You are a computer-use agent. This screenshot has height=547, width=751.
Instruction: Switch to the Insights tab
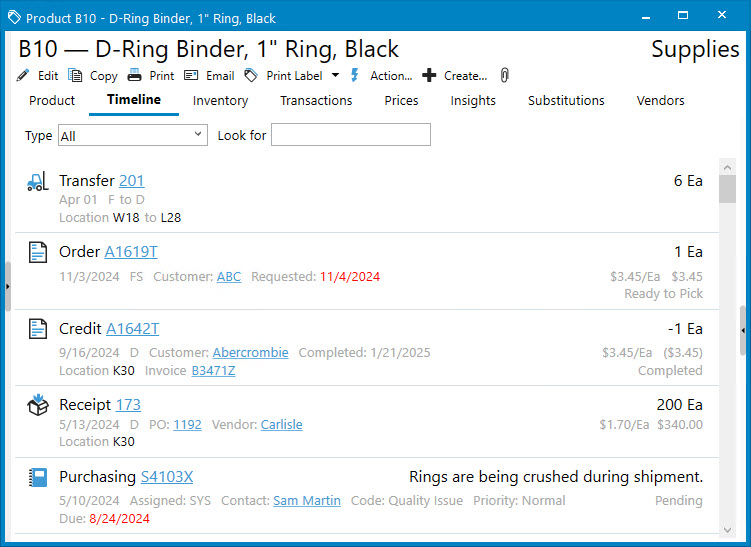click(473, 101)
